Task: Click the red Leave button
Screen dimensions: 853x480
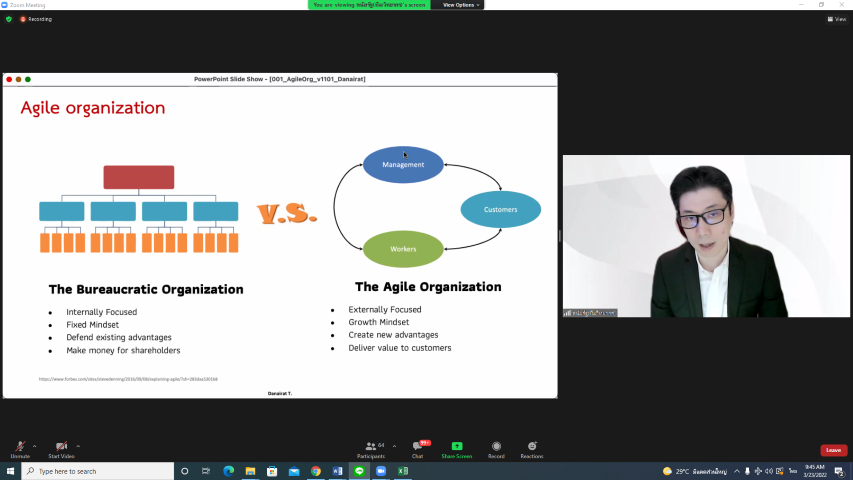Action: 833,450
